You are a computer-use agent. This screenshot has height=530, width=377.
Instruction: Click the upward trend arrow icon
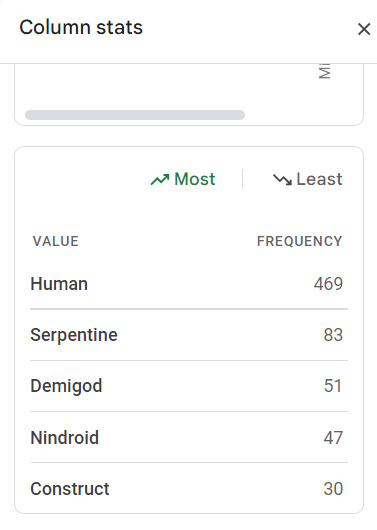click(160, 179)
